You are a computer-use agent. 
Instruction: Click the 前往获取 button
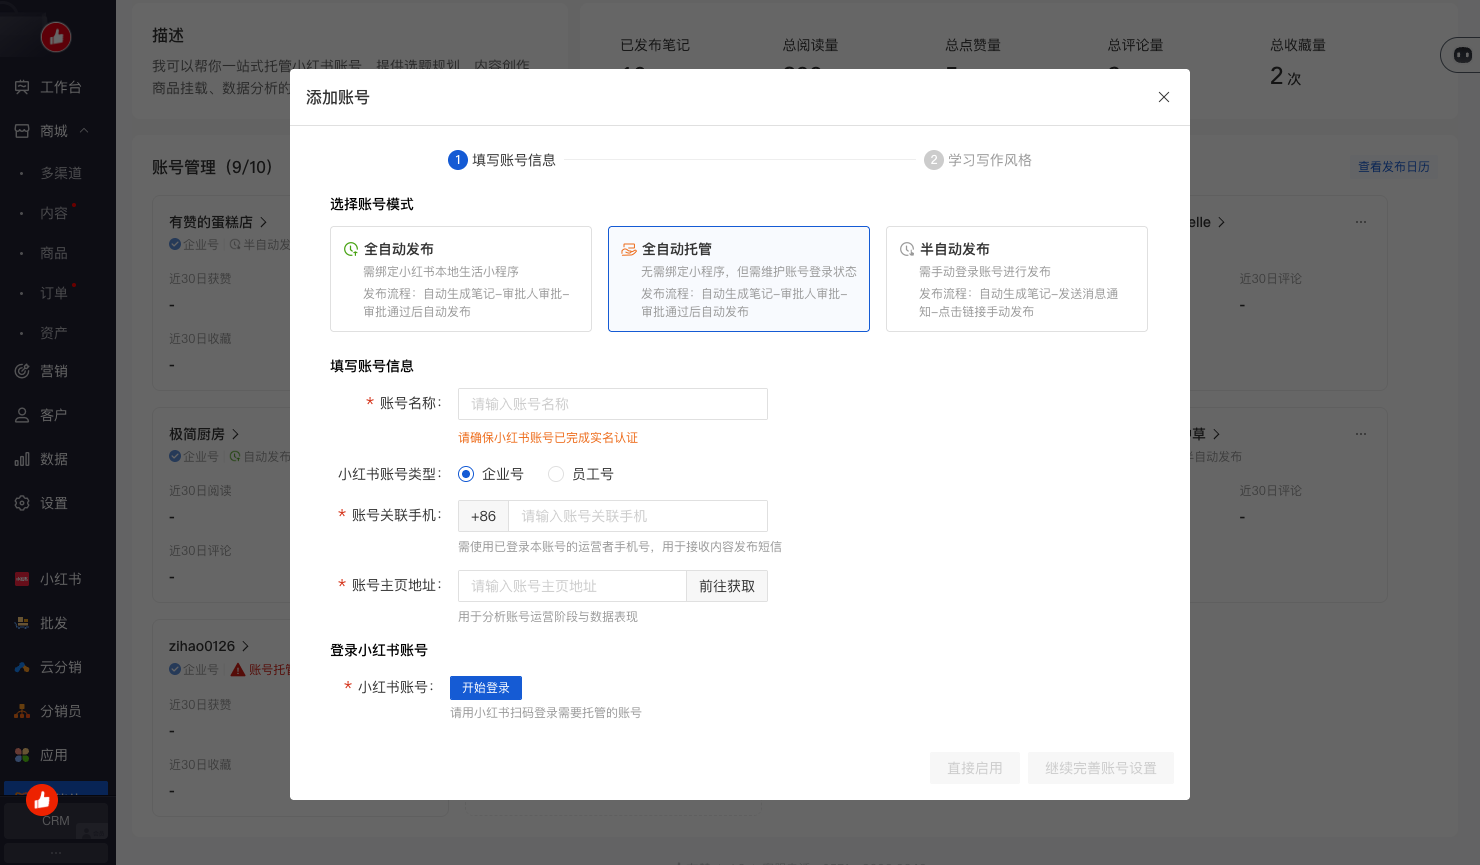(x=727, y=586)
